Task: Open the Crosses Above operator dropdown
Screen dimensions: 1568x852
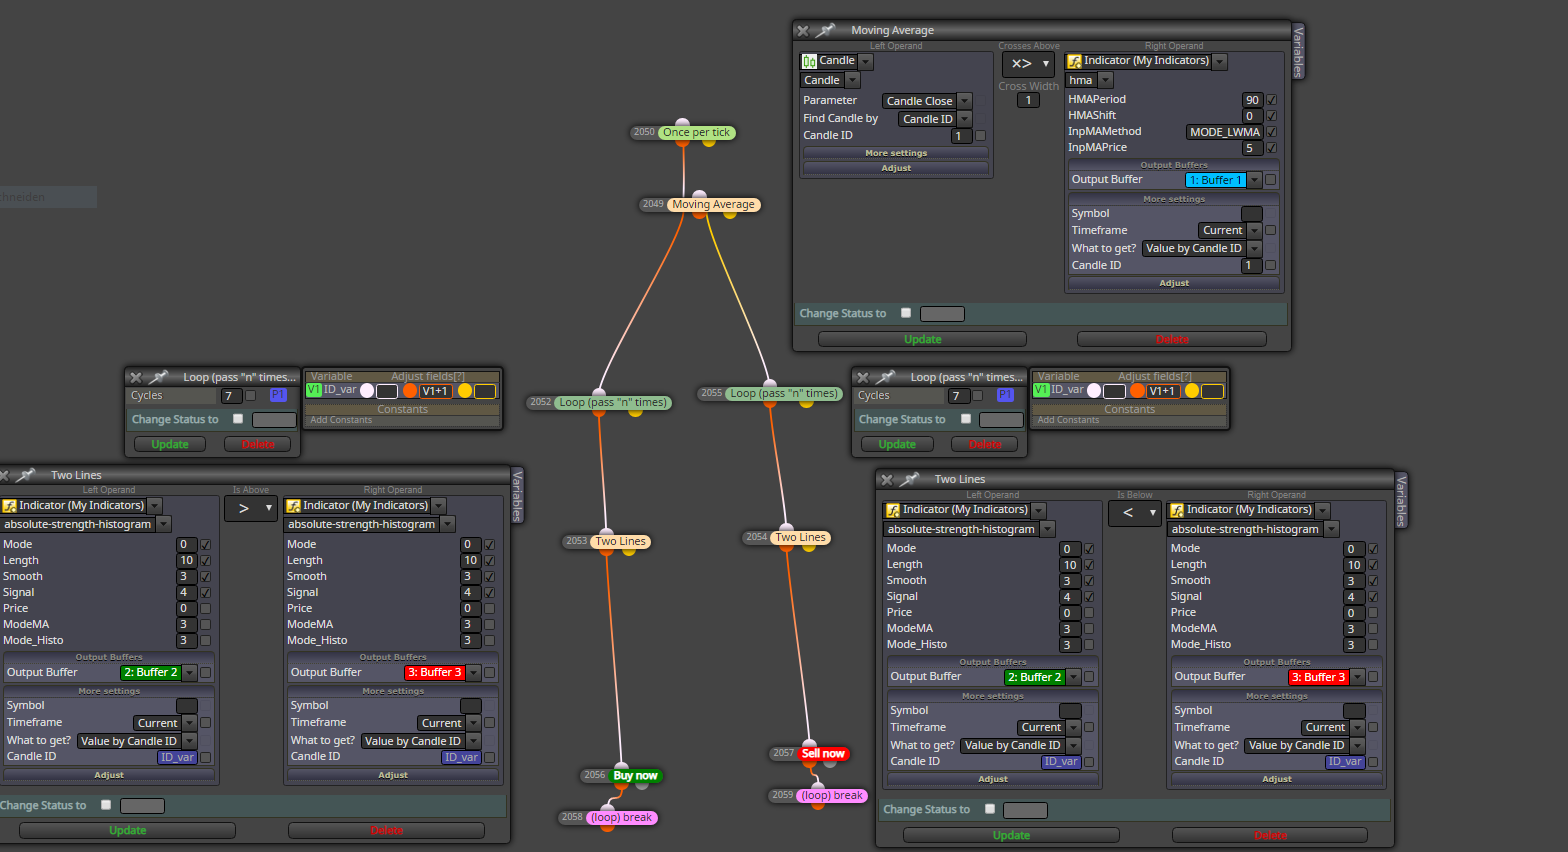Action: (1029, 64)
